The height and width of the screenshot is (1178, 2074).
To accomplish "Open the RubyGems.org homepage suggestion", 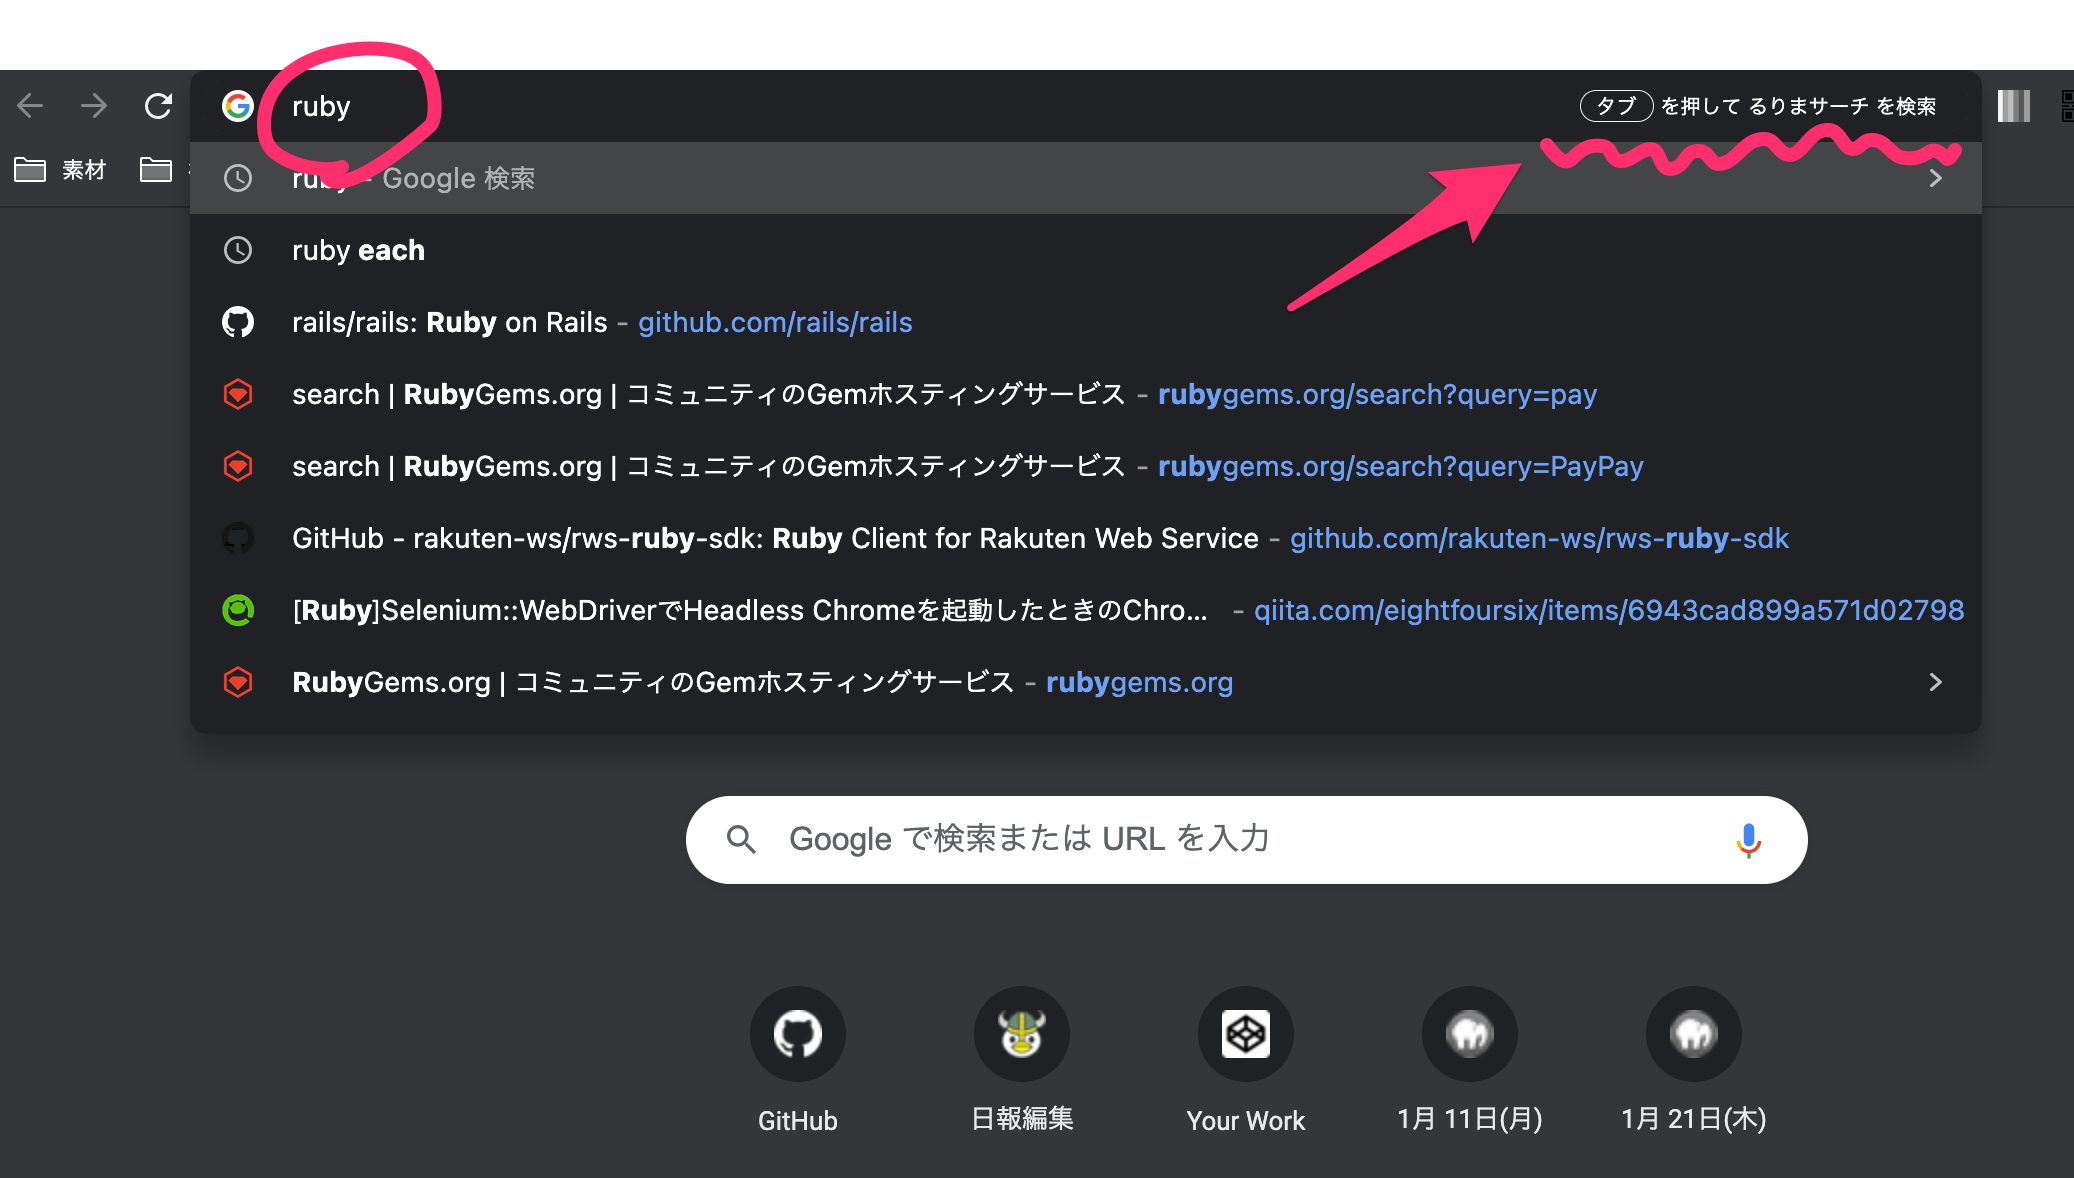I will tap(1086, 682).
